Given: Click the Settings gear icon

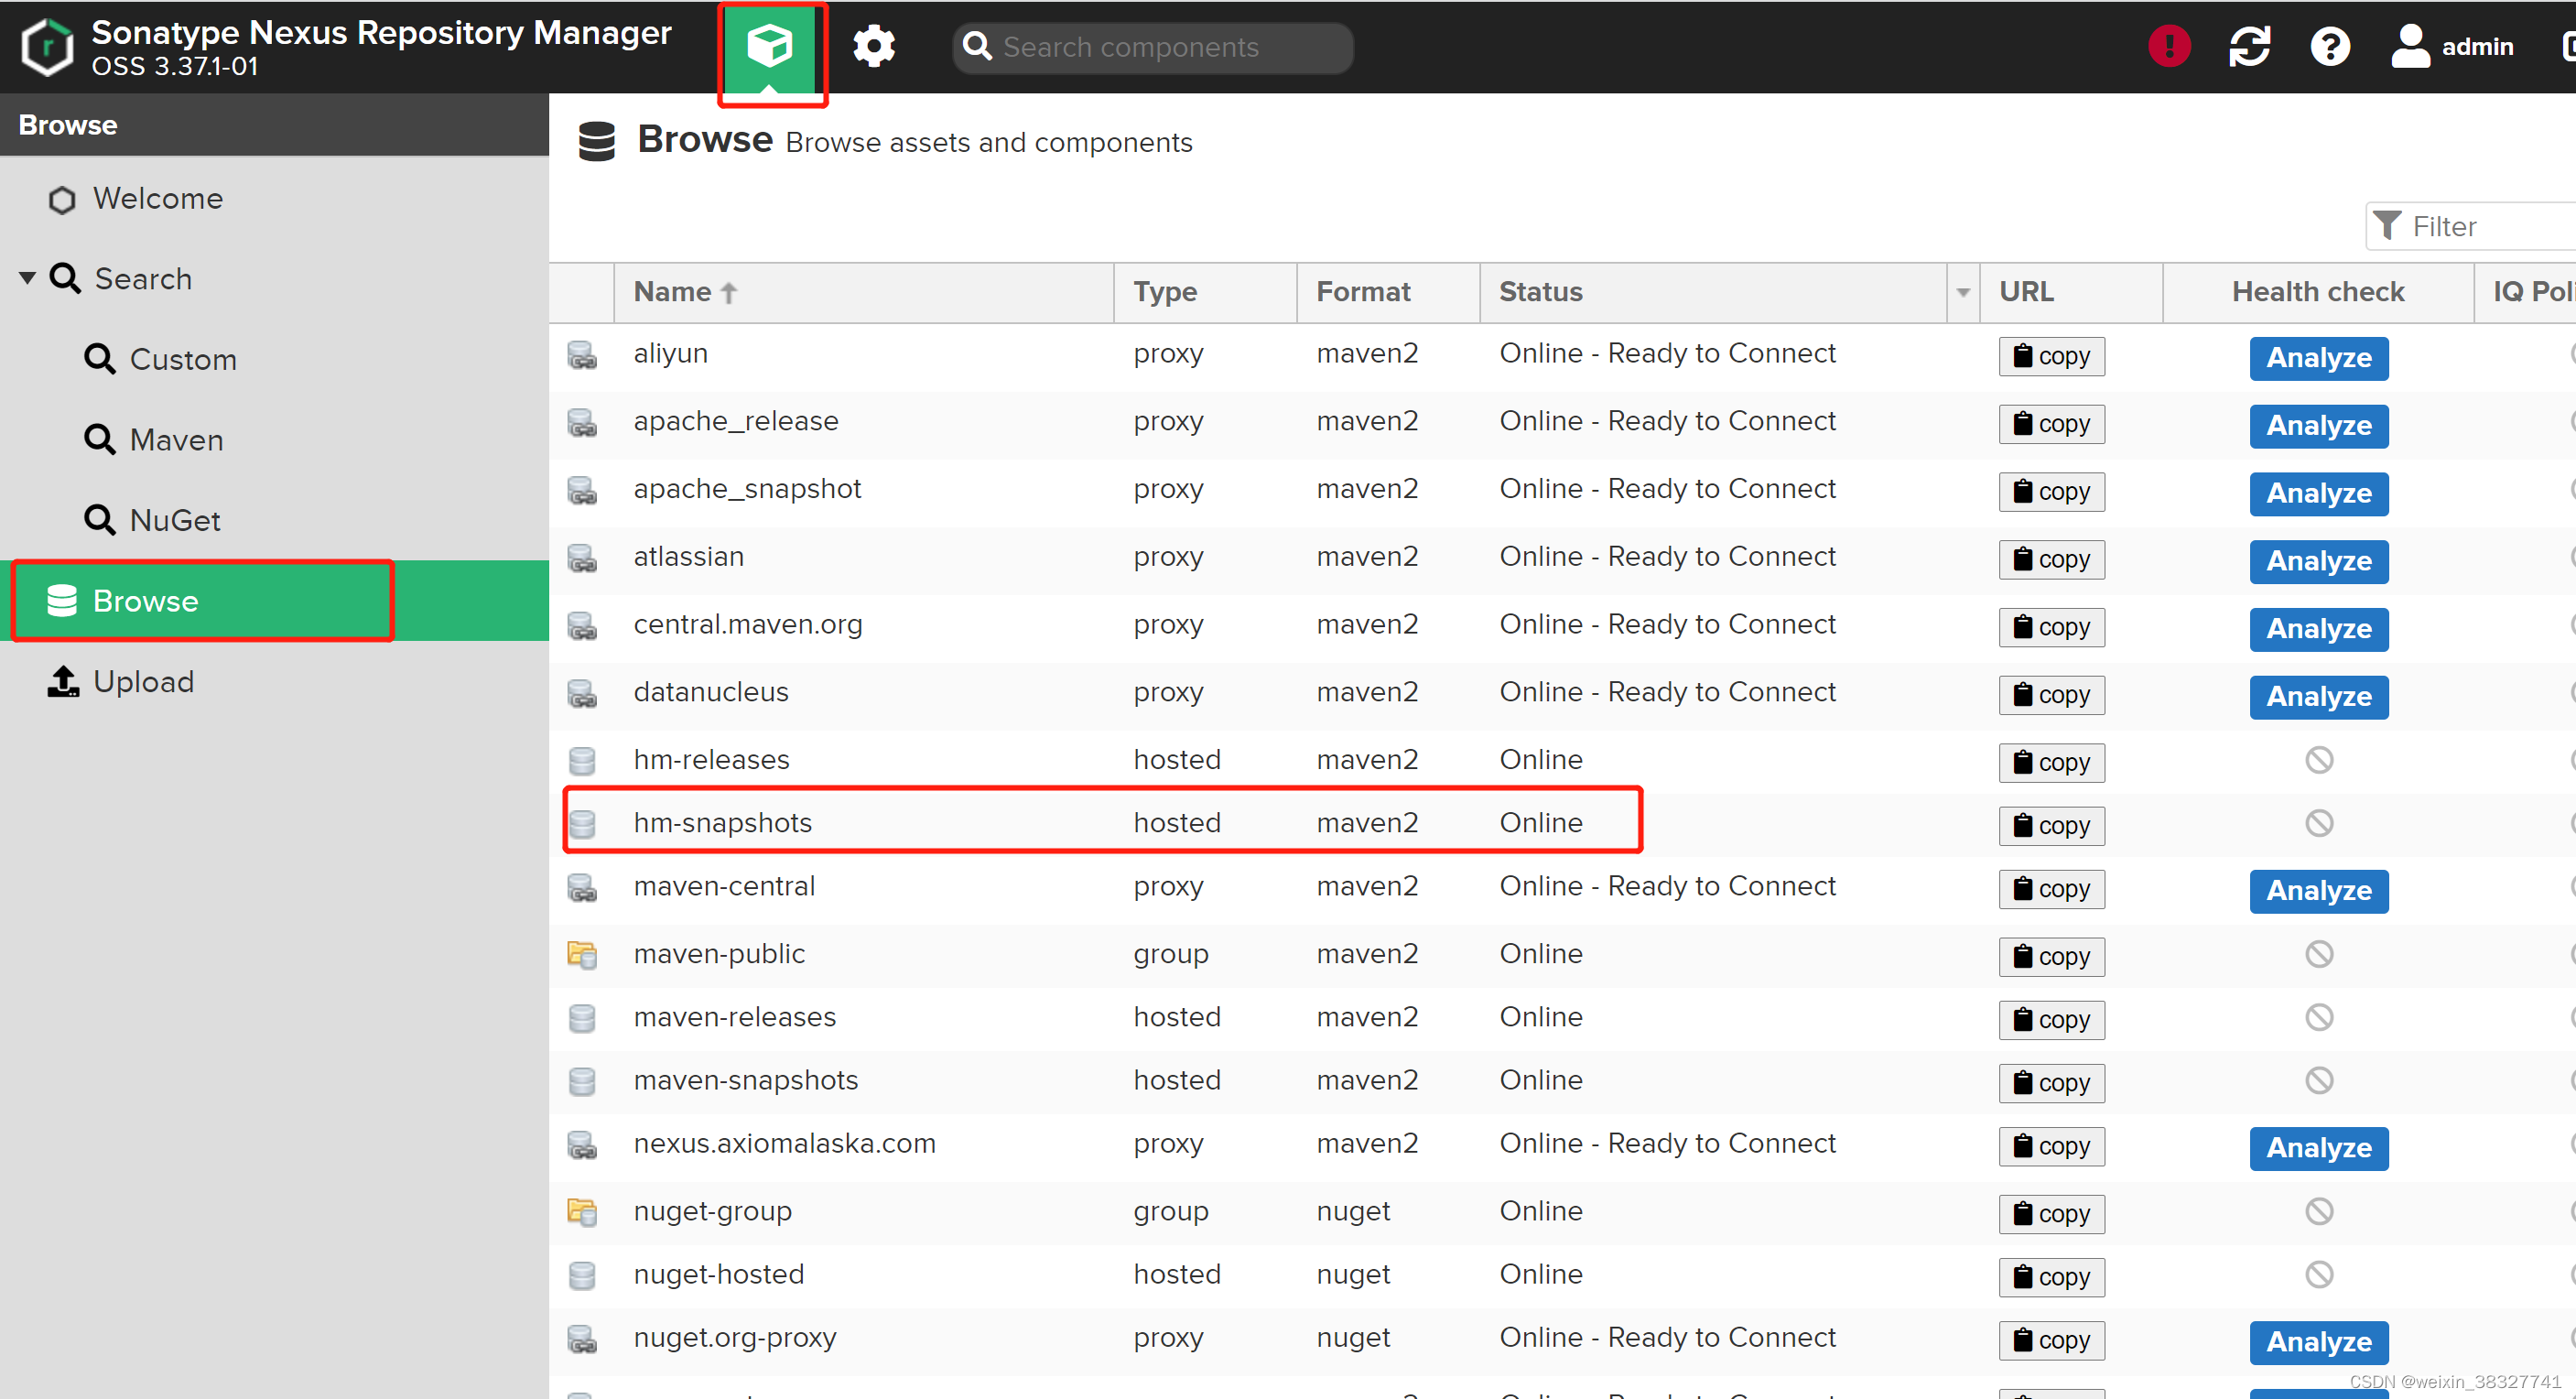Looking at the screenshot, I should [x=875, y=47].
